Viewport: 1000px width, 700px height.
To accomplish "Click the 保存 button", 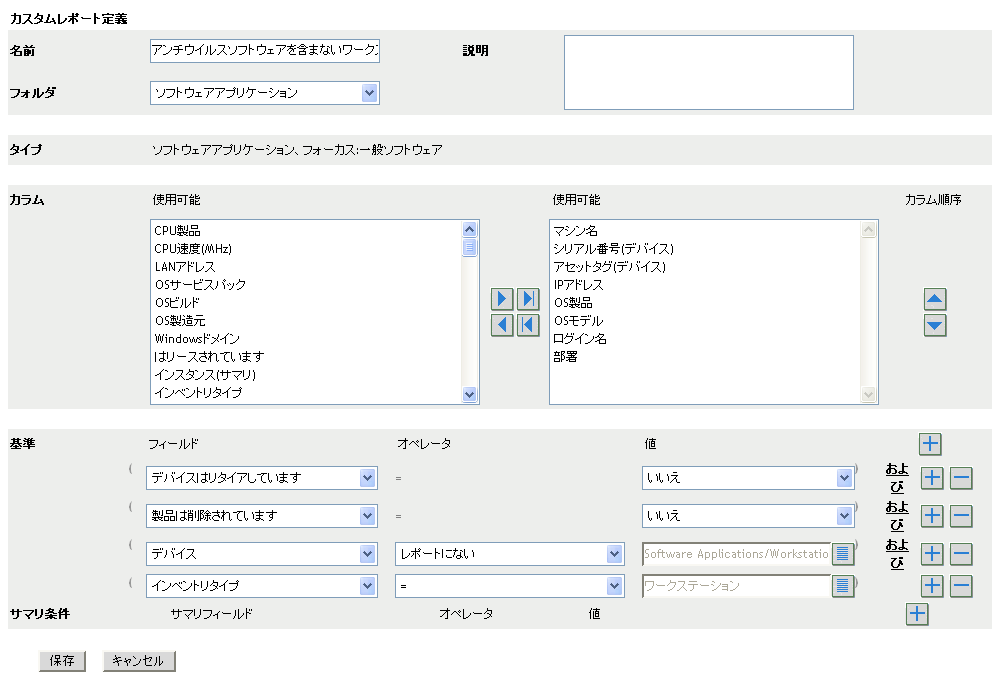I will 62,661.
